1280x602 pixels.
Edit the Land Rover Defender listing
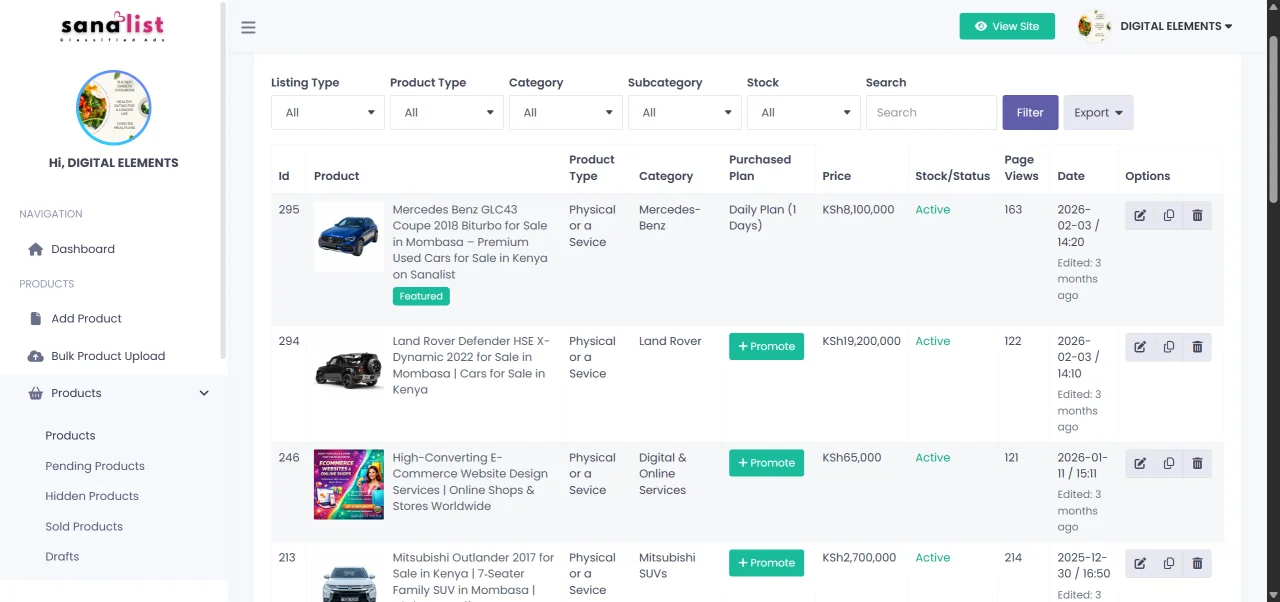[1140, 347]
